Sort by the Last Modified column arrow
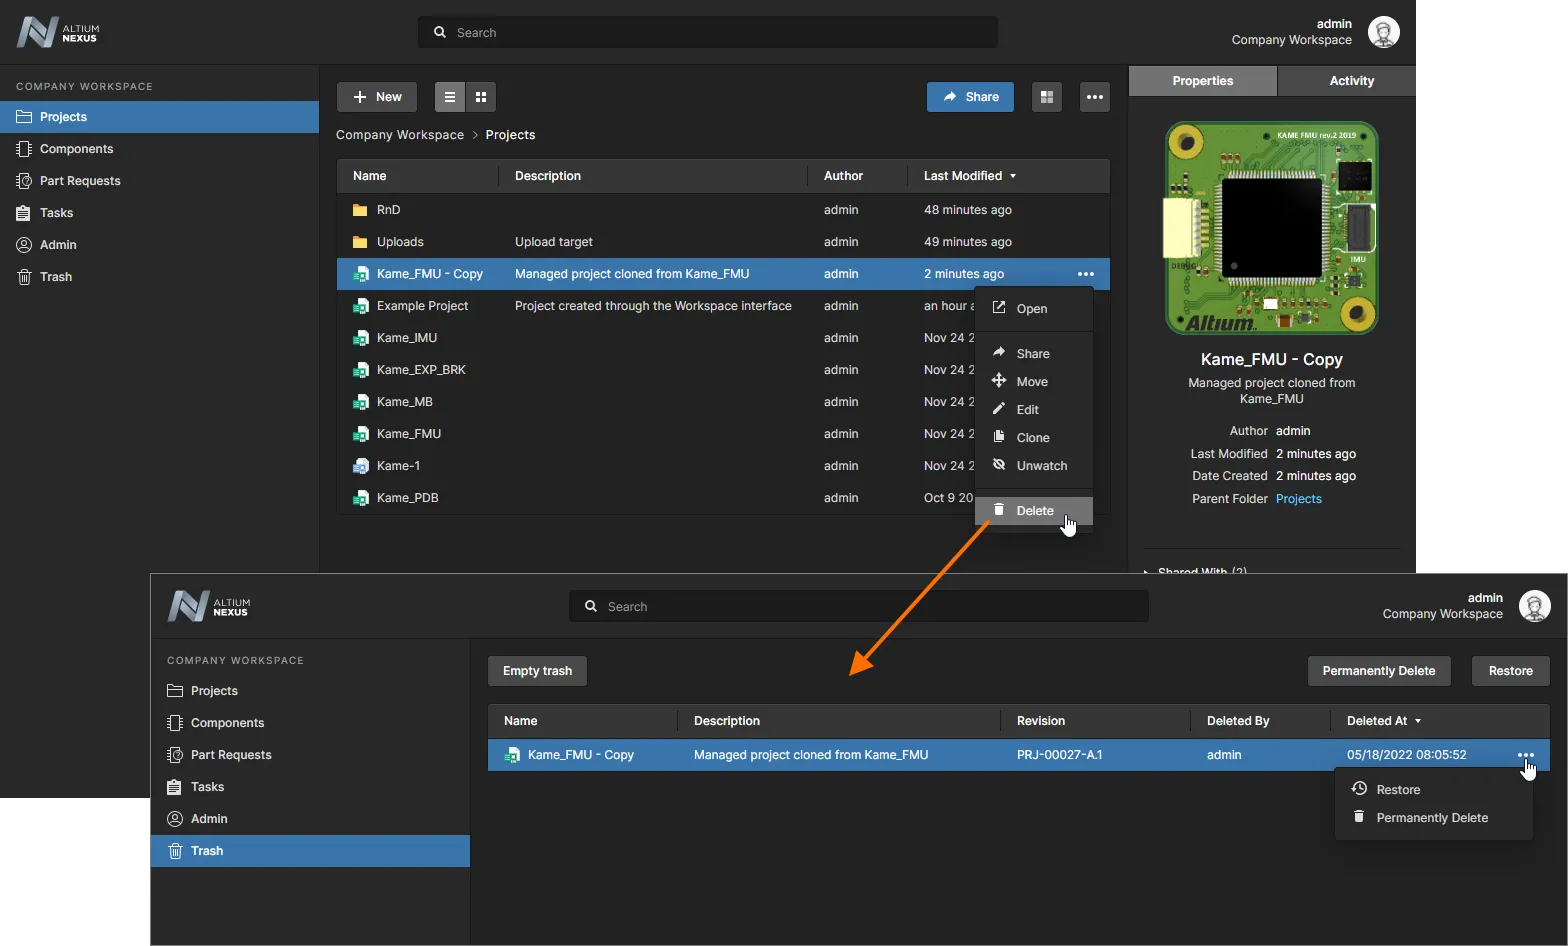 point(1013,176)
